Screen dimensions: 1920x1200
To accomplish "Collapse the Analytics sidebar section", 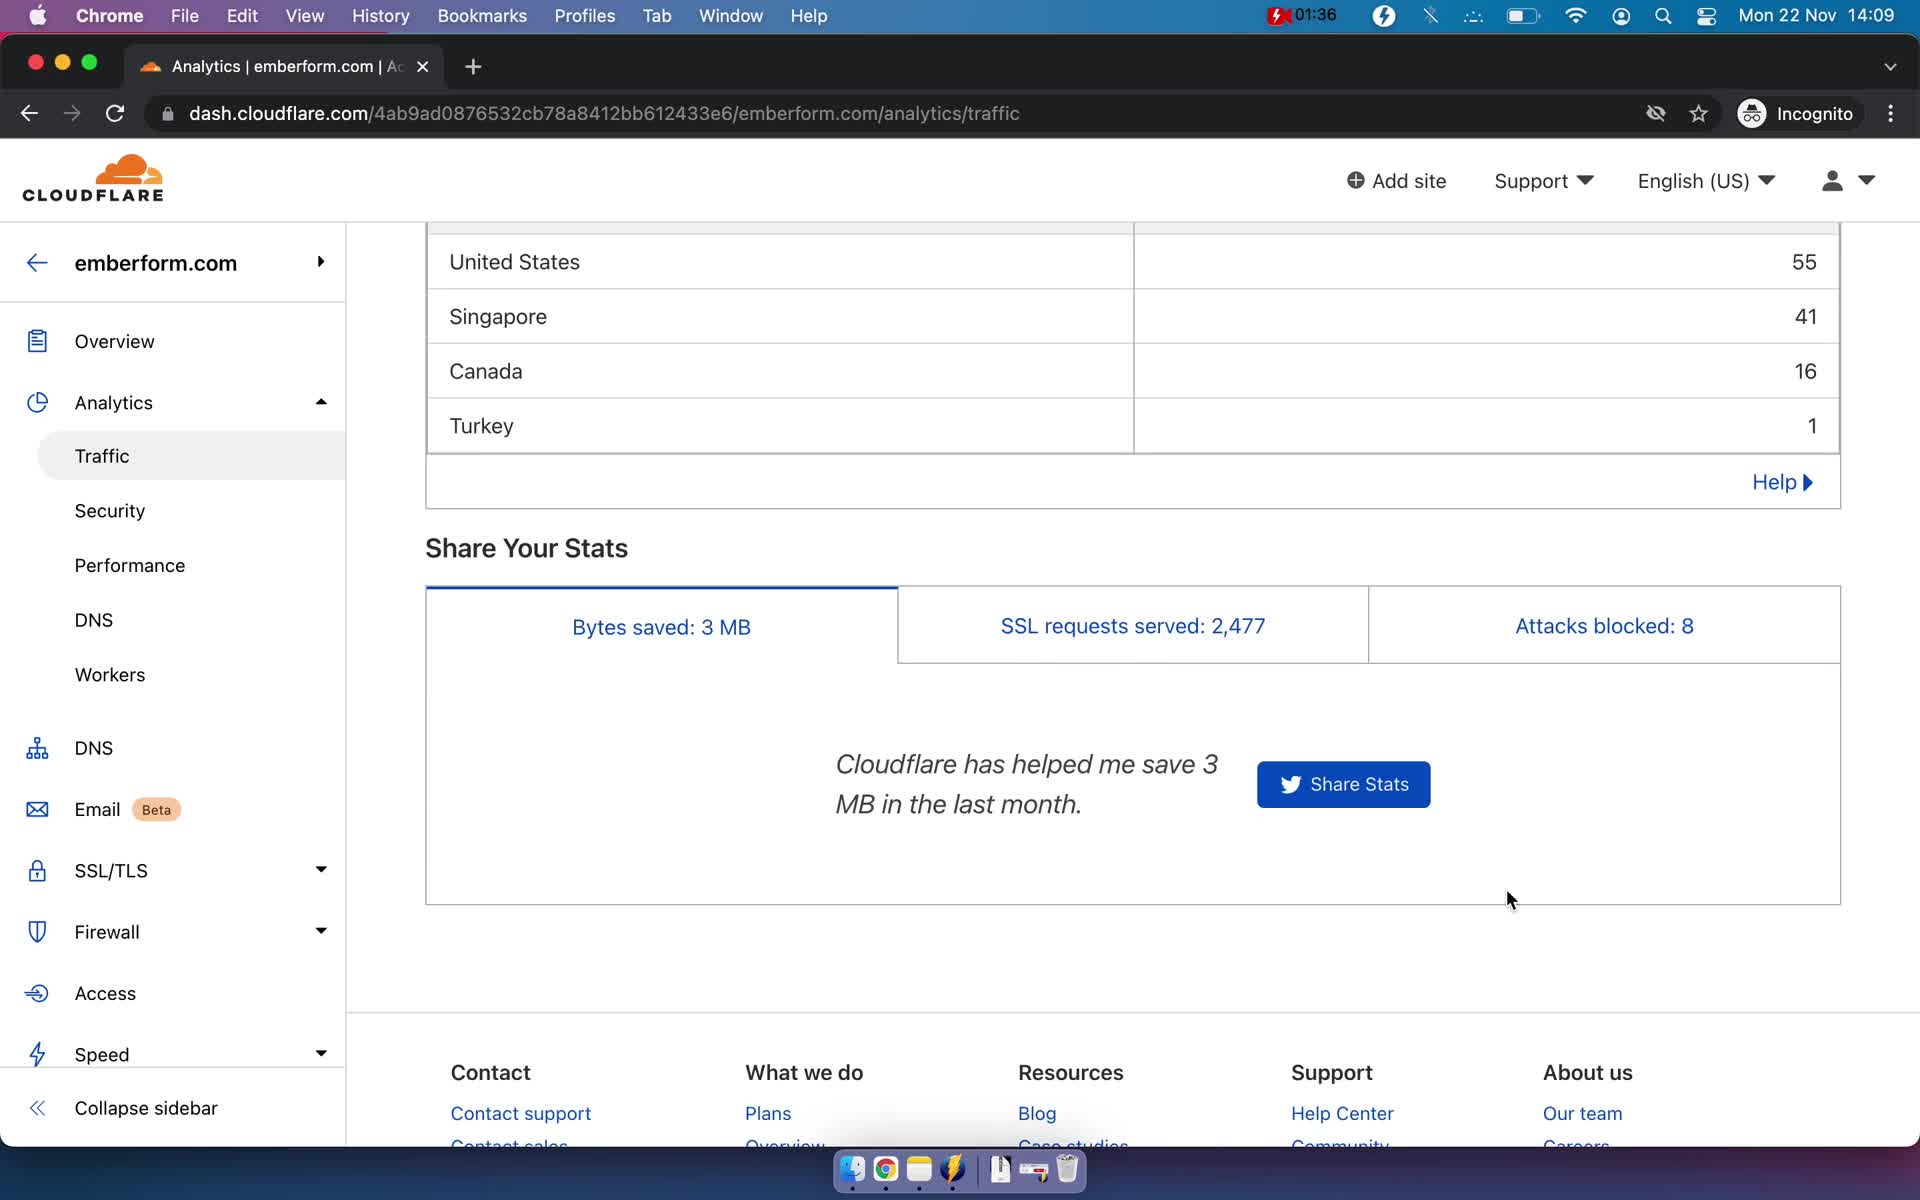I will (318, 401).
